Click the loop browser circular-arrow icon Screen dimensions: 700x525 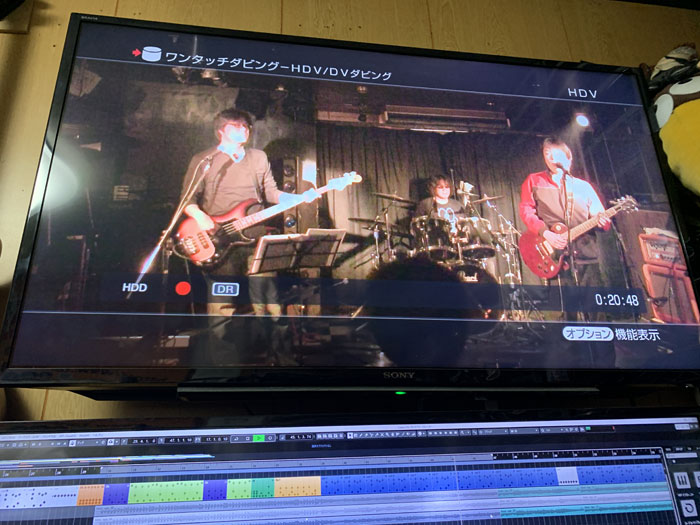(689, 508)
